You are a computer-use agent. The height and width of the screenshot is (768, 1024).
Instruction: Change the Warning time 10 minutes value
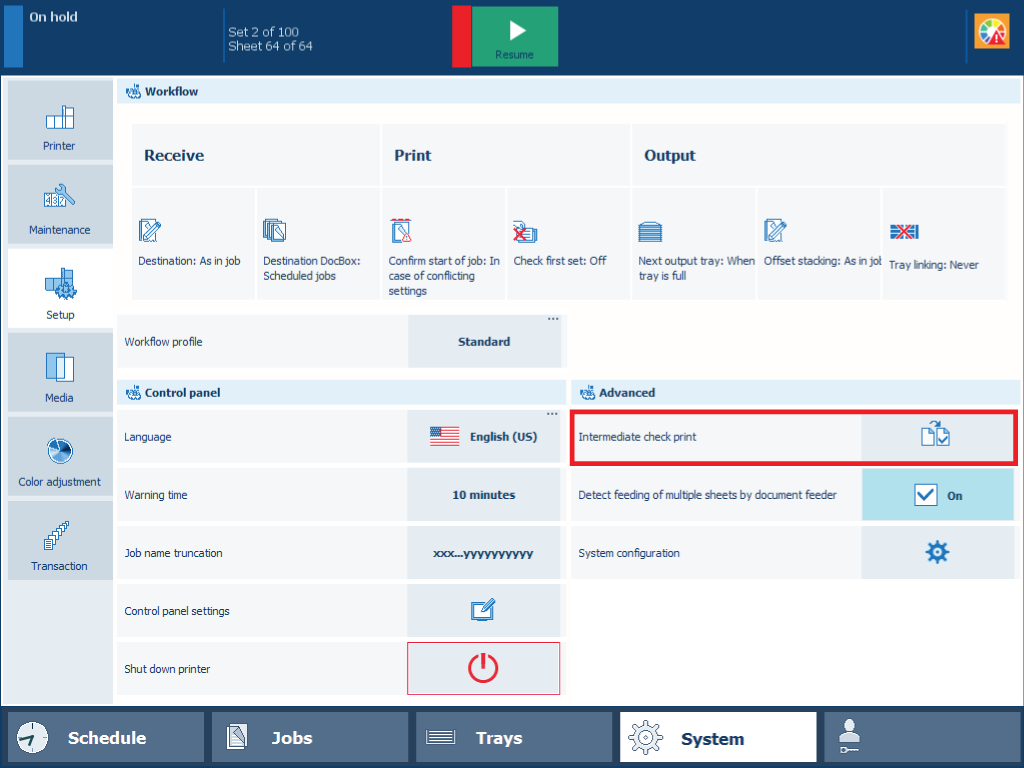click(484, 495)
